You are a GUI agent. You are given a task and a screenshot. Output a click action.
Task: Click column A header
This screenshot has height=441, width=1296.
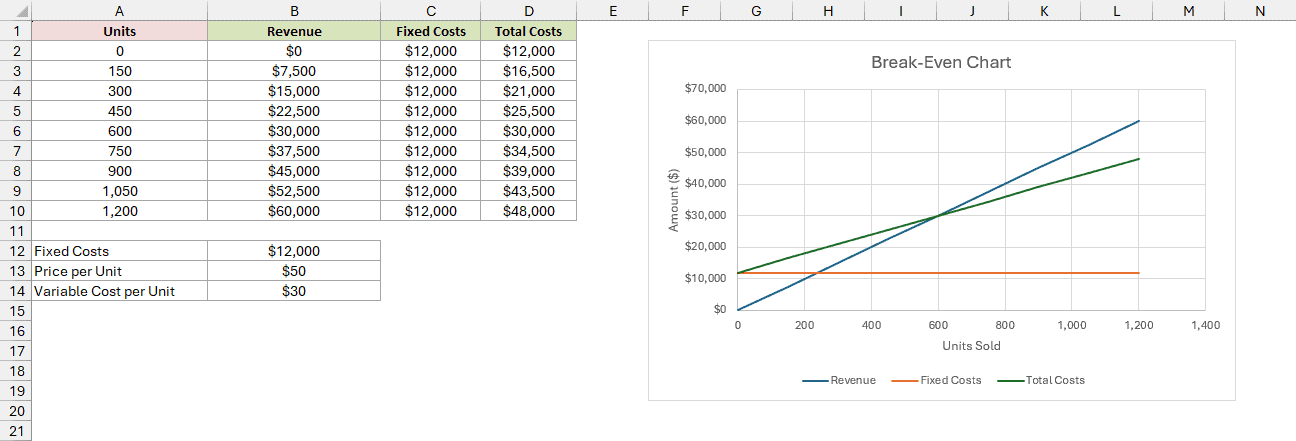click(120, 11)
